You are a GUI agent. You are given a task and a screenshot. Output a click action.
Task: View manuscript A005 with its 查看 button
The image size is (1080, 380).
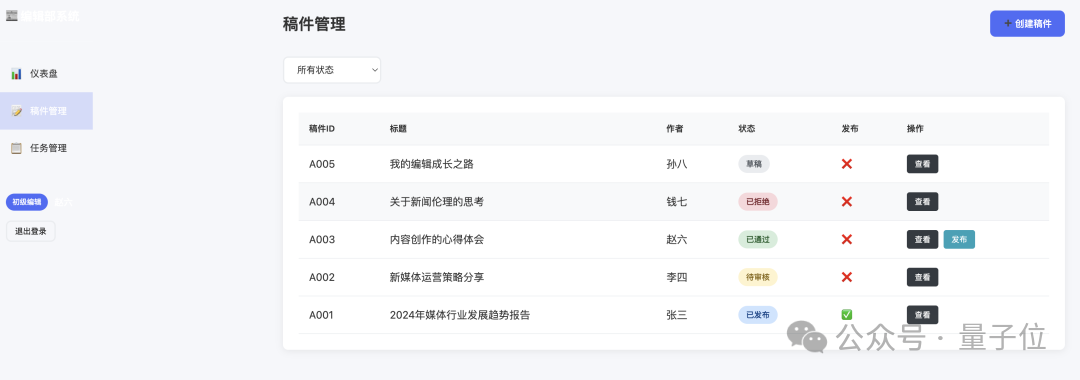[x=922, y=164]
